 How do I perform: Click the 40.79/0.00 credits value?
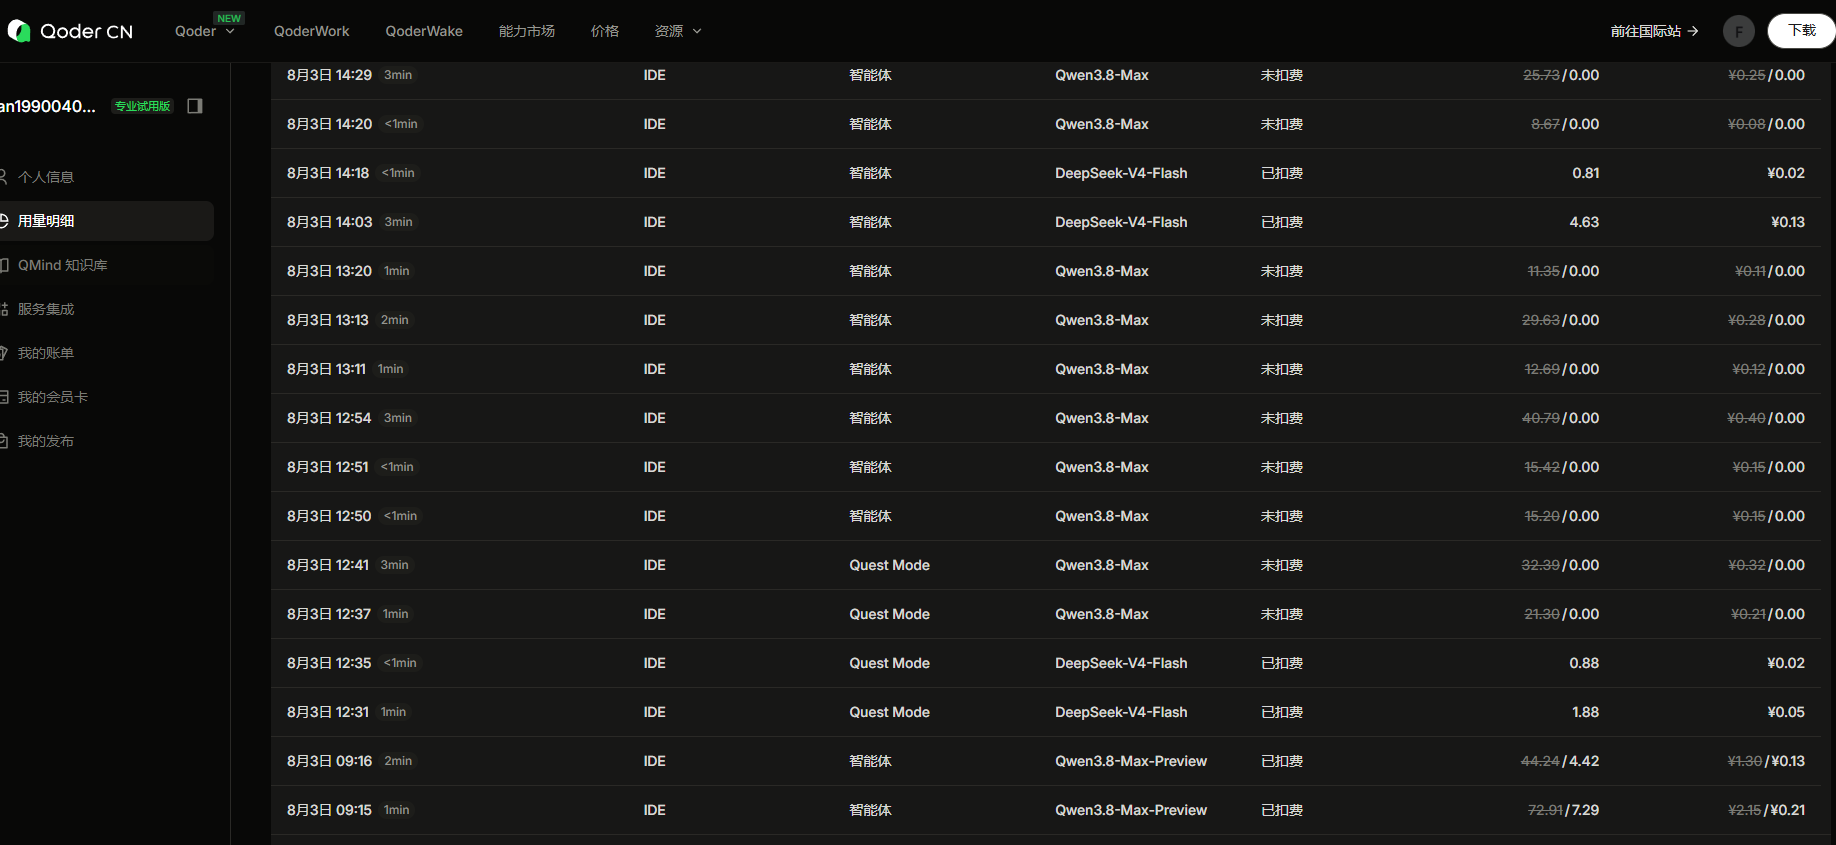1561,418
